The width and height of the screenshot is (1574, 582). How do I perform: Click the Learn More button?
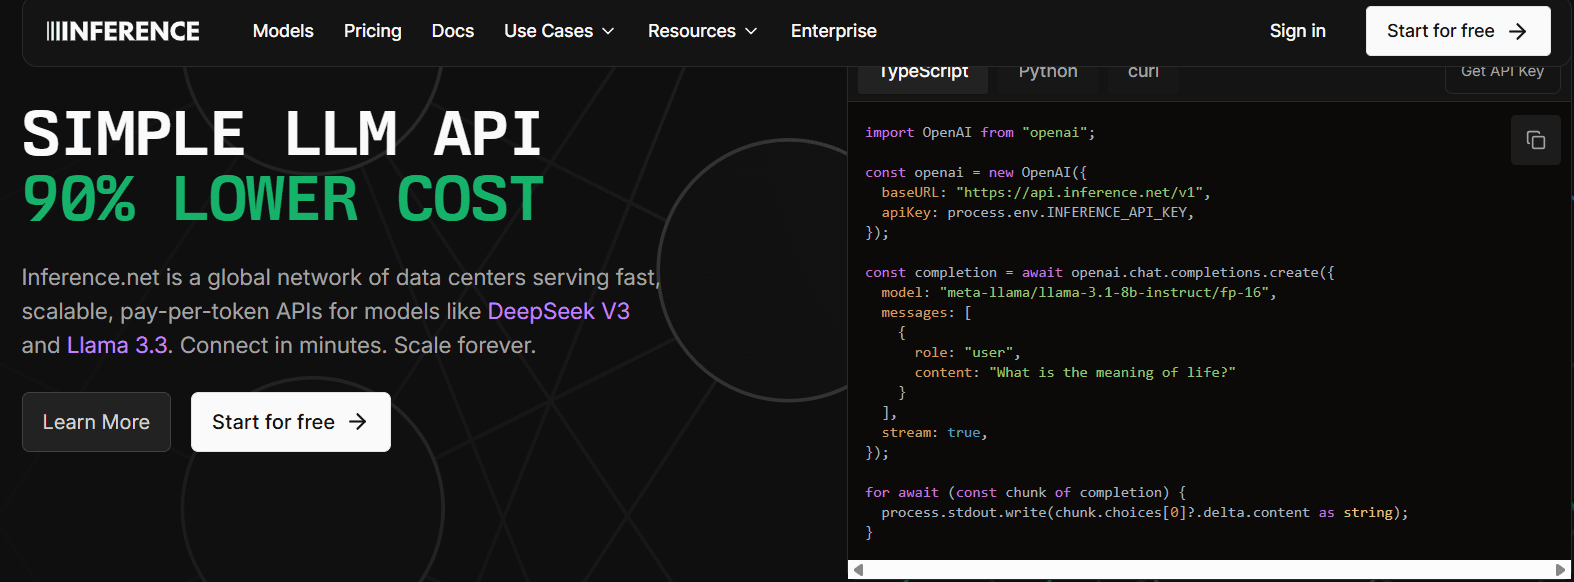pyautogui.click(x=96, y=422)
